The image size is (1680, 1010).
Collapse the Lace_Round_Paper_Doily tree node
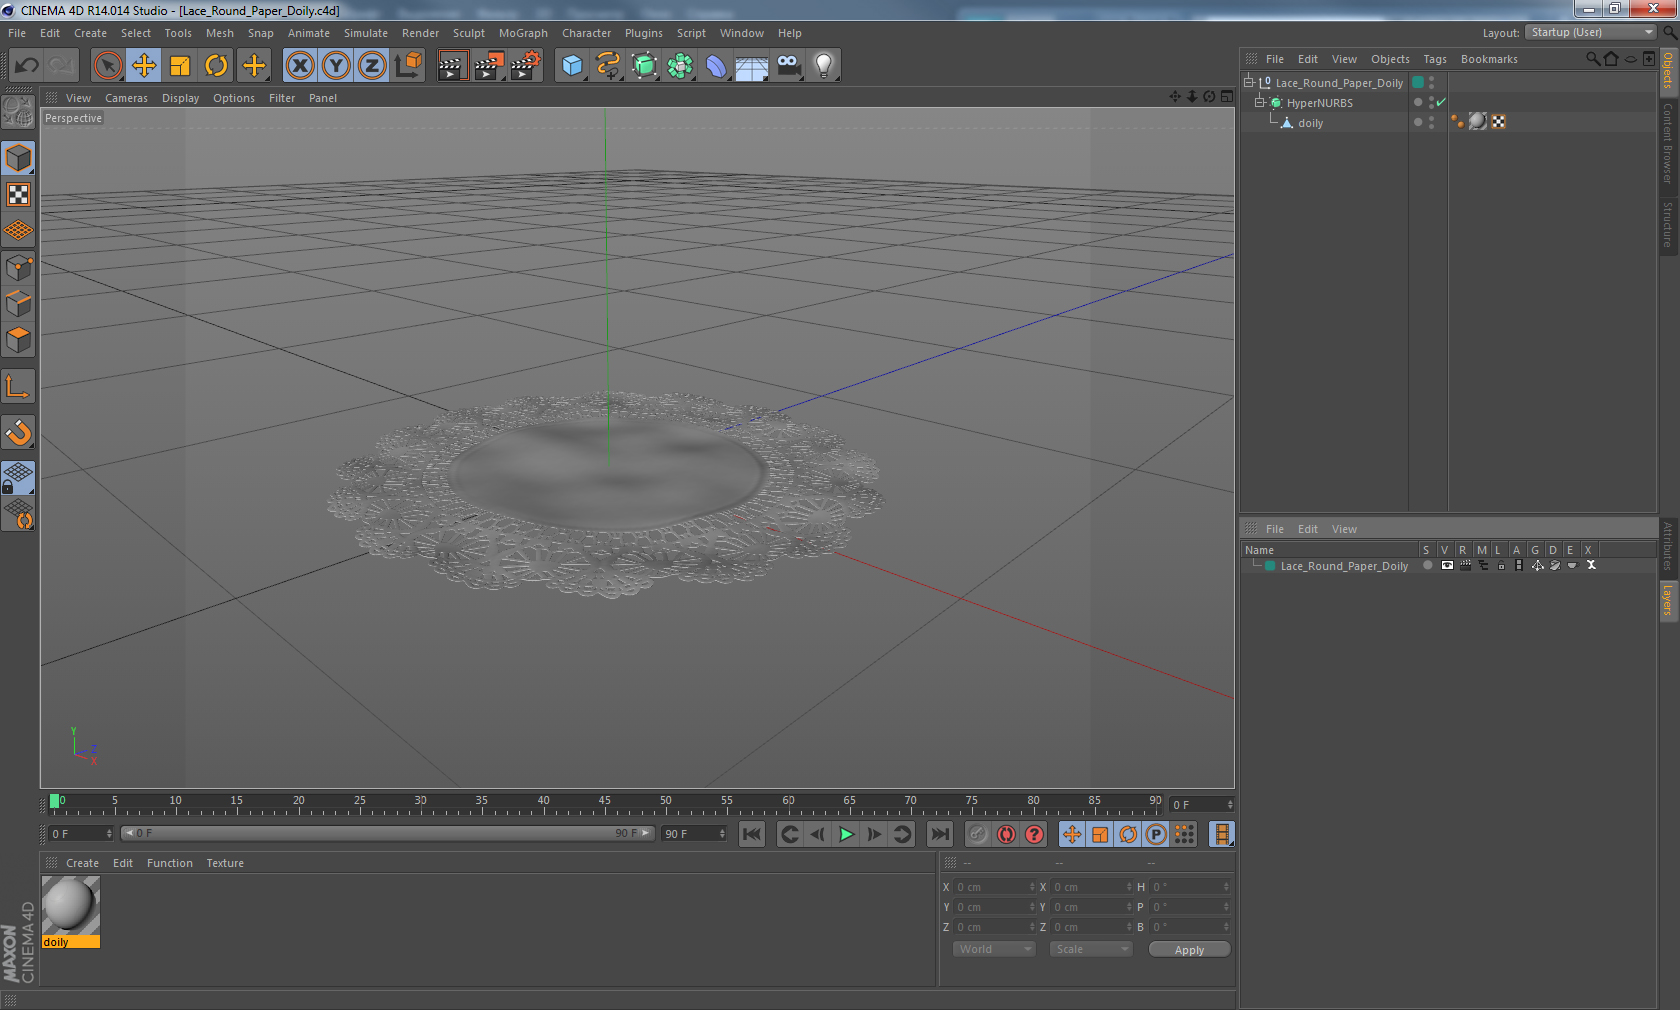pos(1249,83)
